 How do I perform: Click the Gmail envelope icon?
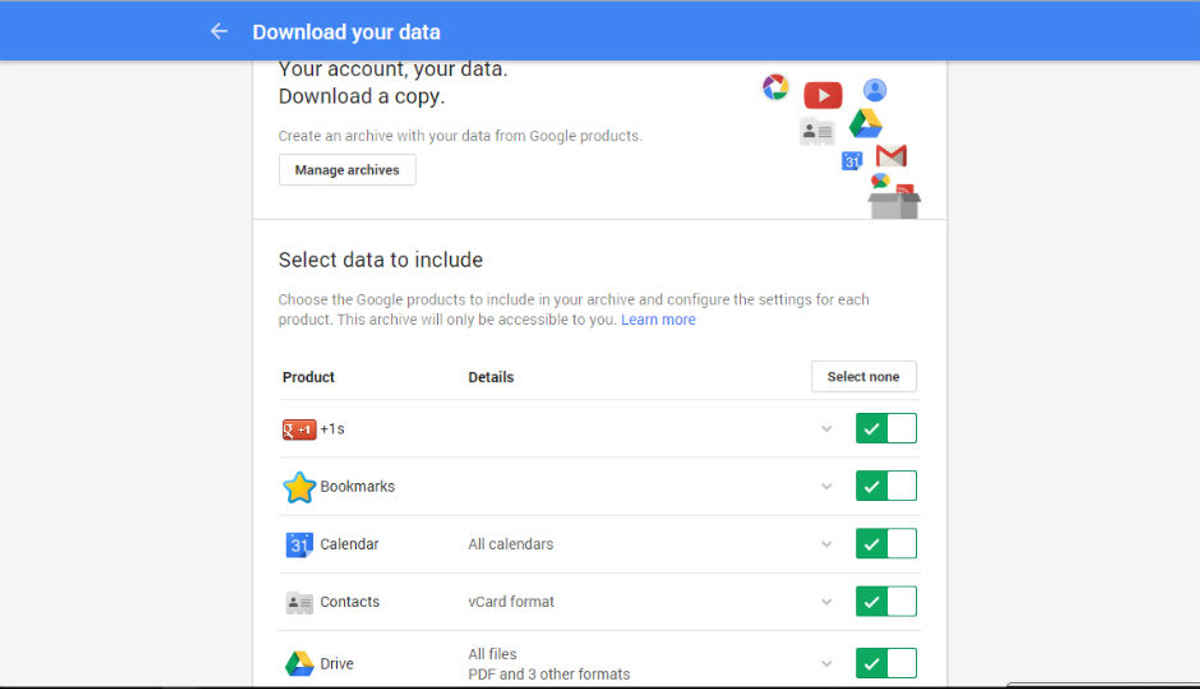coord(891,156)
